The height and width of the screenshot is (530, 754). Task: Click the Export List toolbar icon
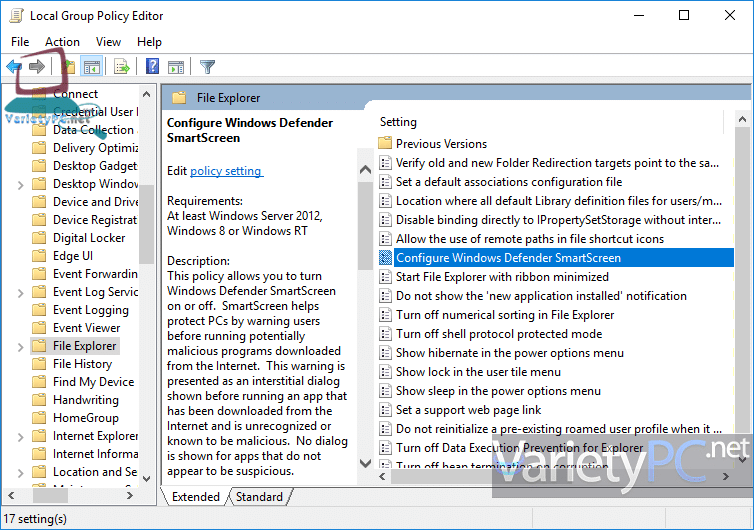[x=122, y=66]
